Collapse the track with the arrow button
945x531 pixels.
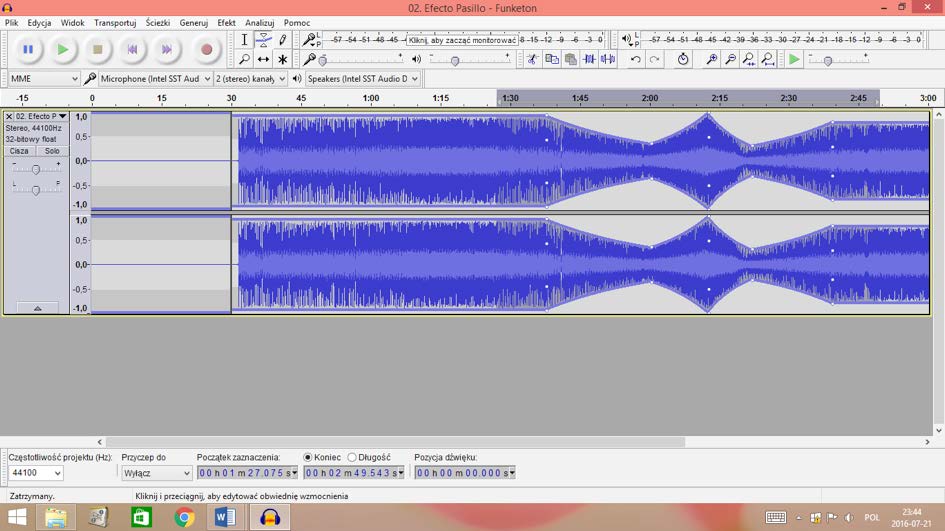click(x=37, y=308)
